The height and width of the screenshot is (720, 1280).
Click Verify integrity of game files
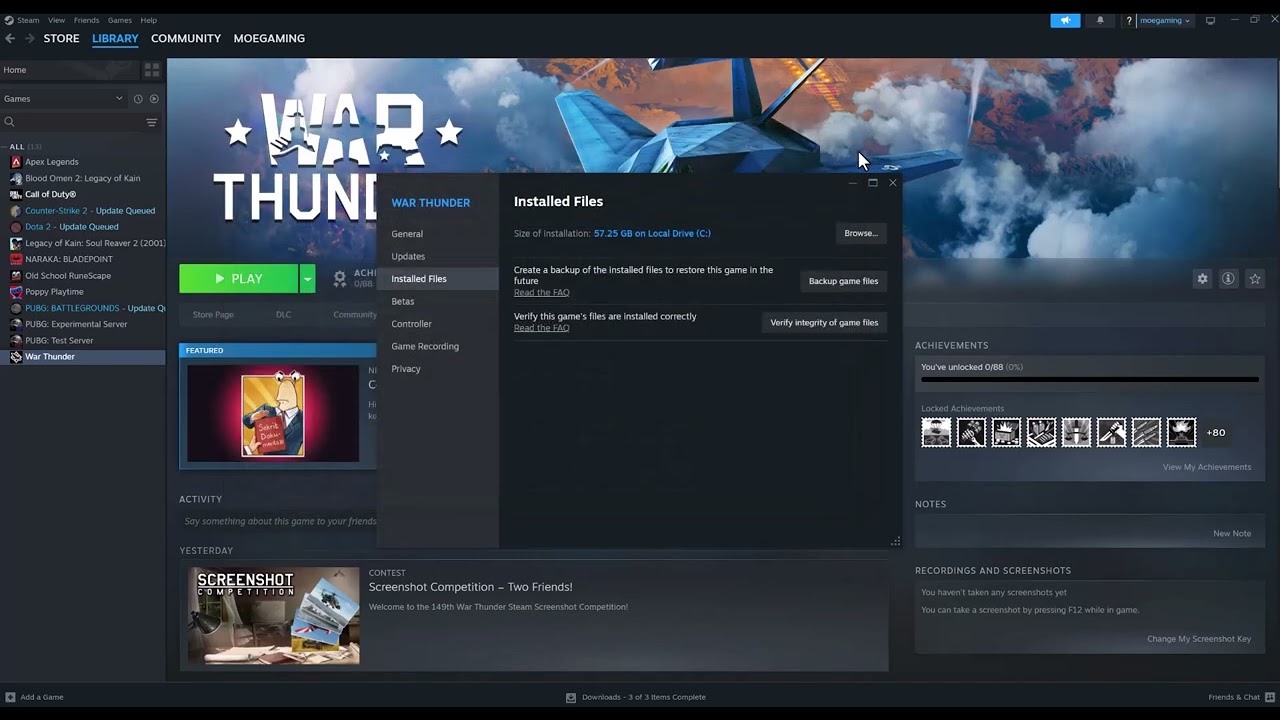point(824,322)
